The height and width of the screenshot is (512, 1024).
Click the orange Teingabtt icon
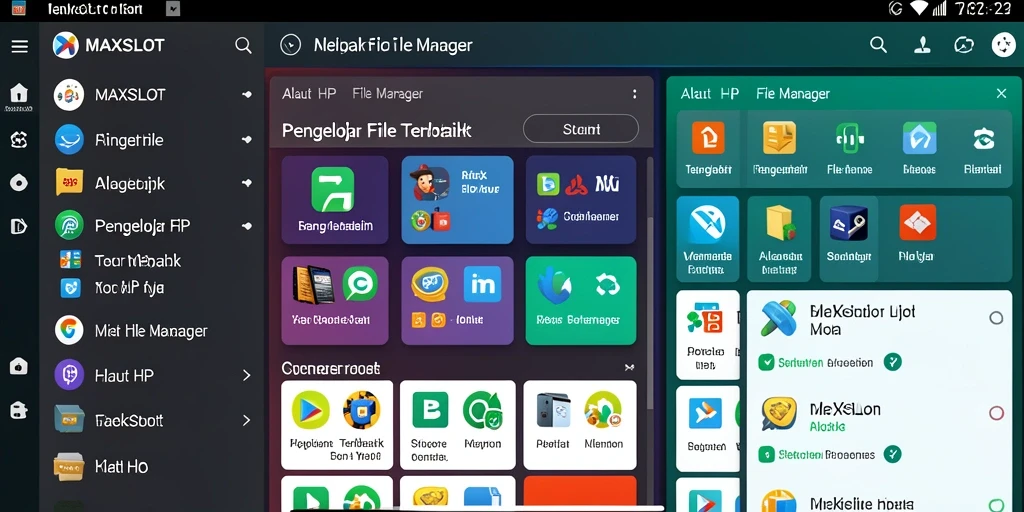[708, 138]
